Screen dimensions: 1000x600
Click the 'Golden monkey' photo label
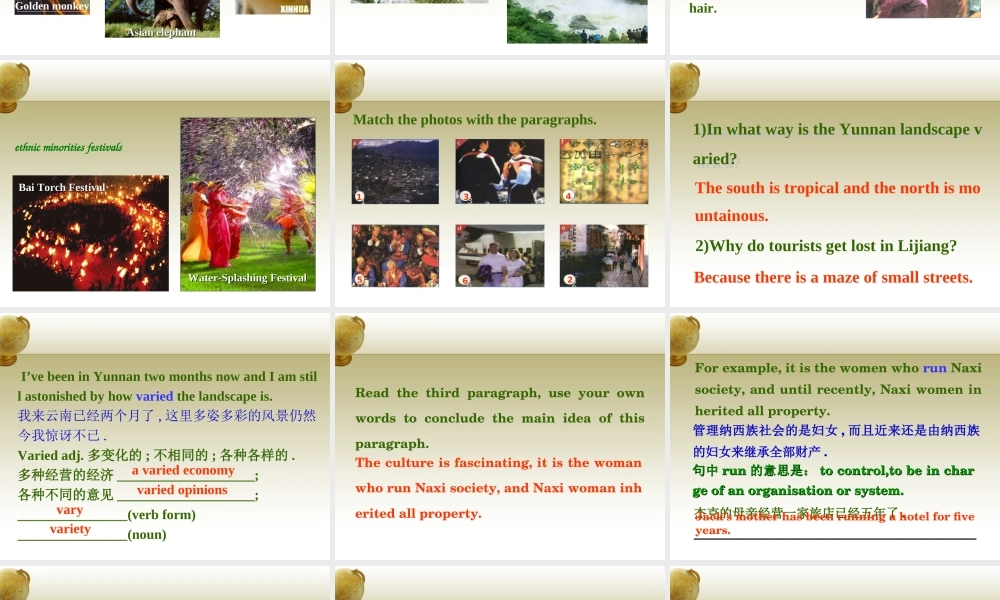click(52, 6)
